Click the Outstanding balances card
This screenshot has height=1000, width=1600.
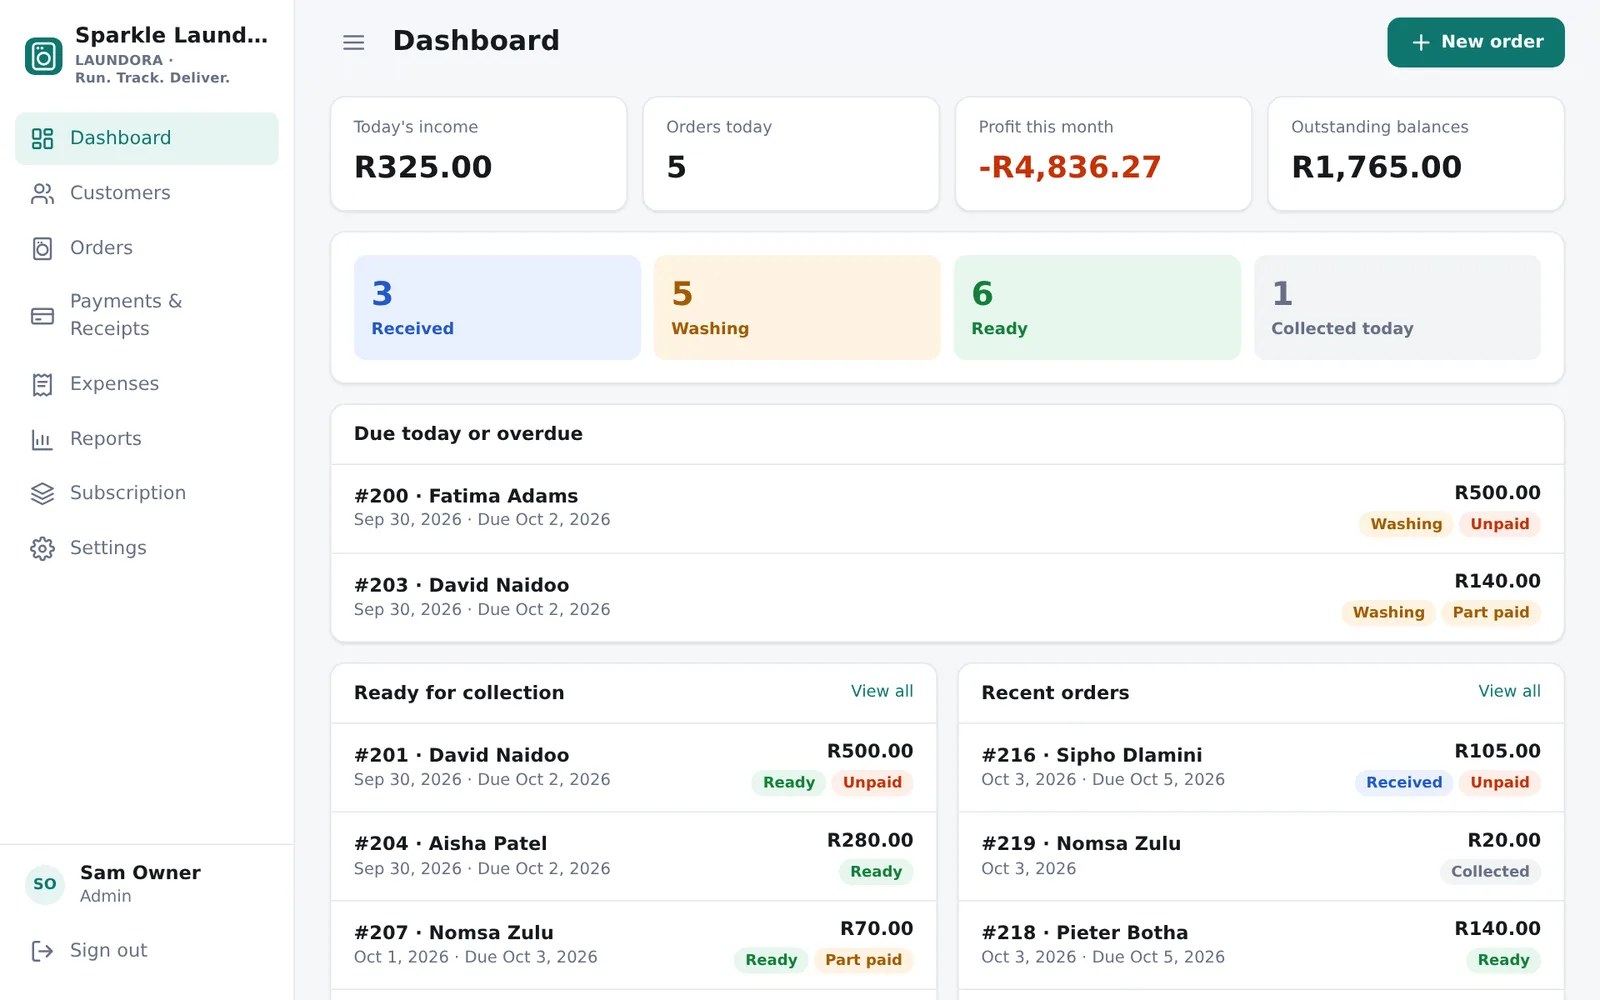point(1416,154)
